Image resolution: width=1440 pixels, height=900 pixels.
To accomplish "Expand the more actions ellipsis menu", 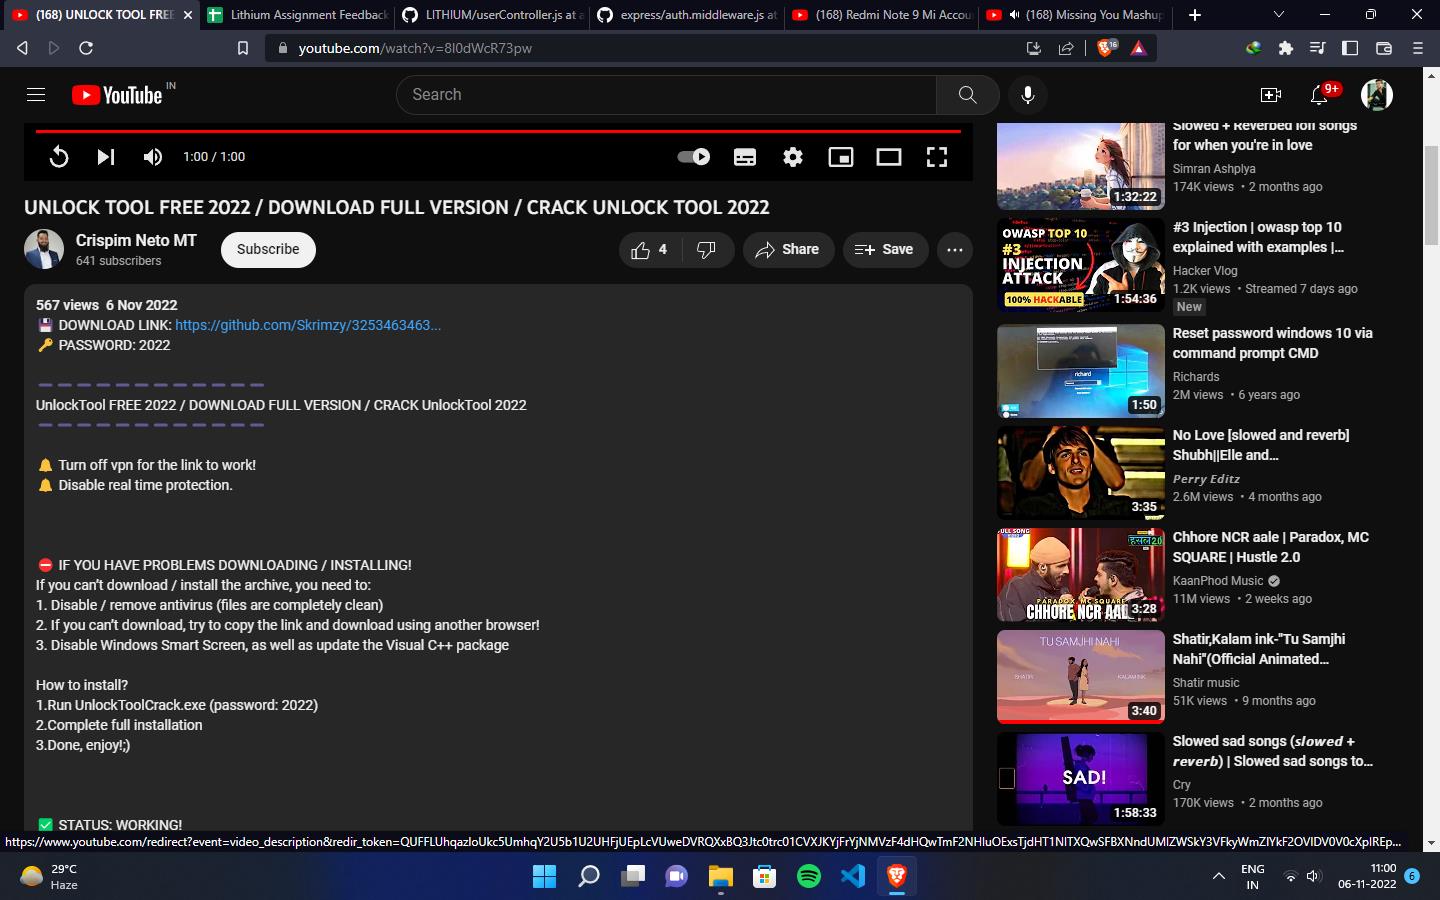I will coord(955,250).
